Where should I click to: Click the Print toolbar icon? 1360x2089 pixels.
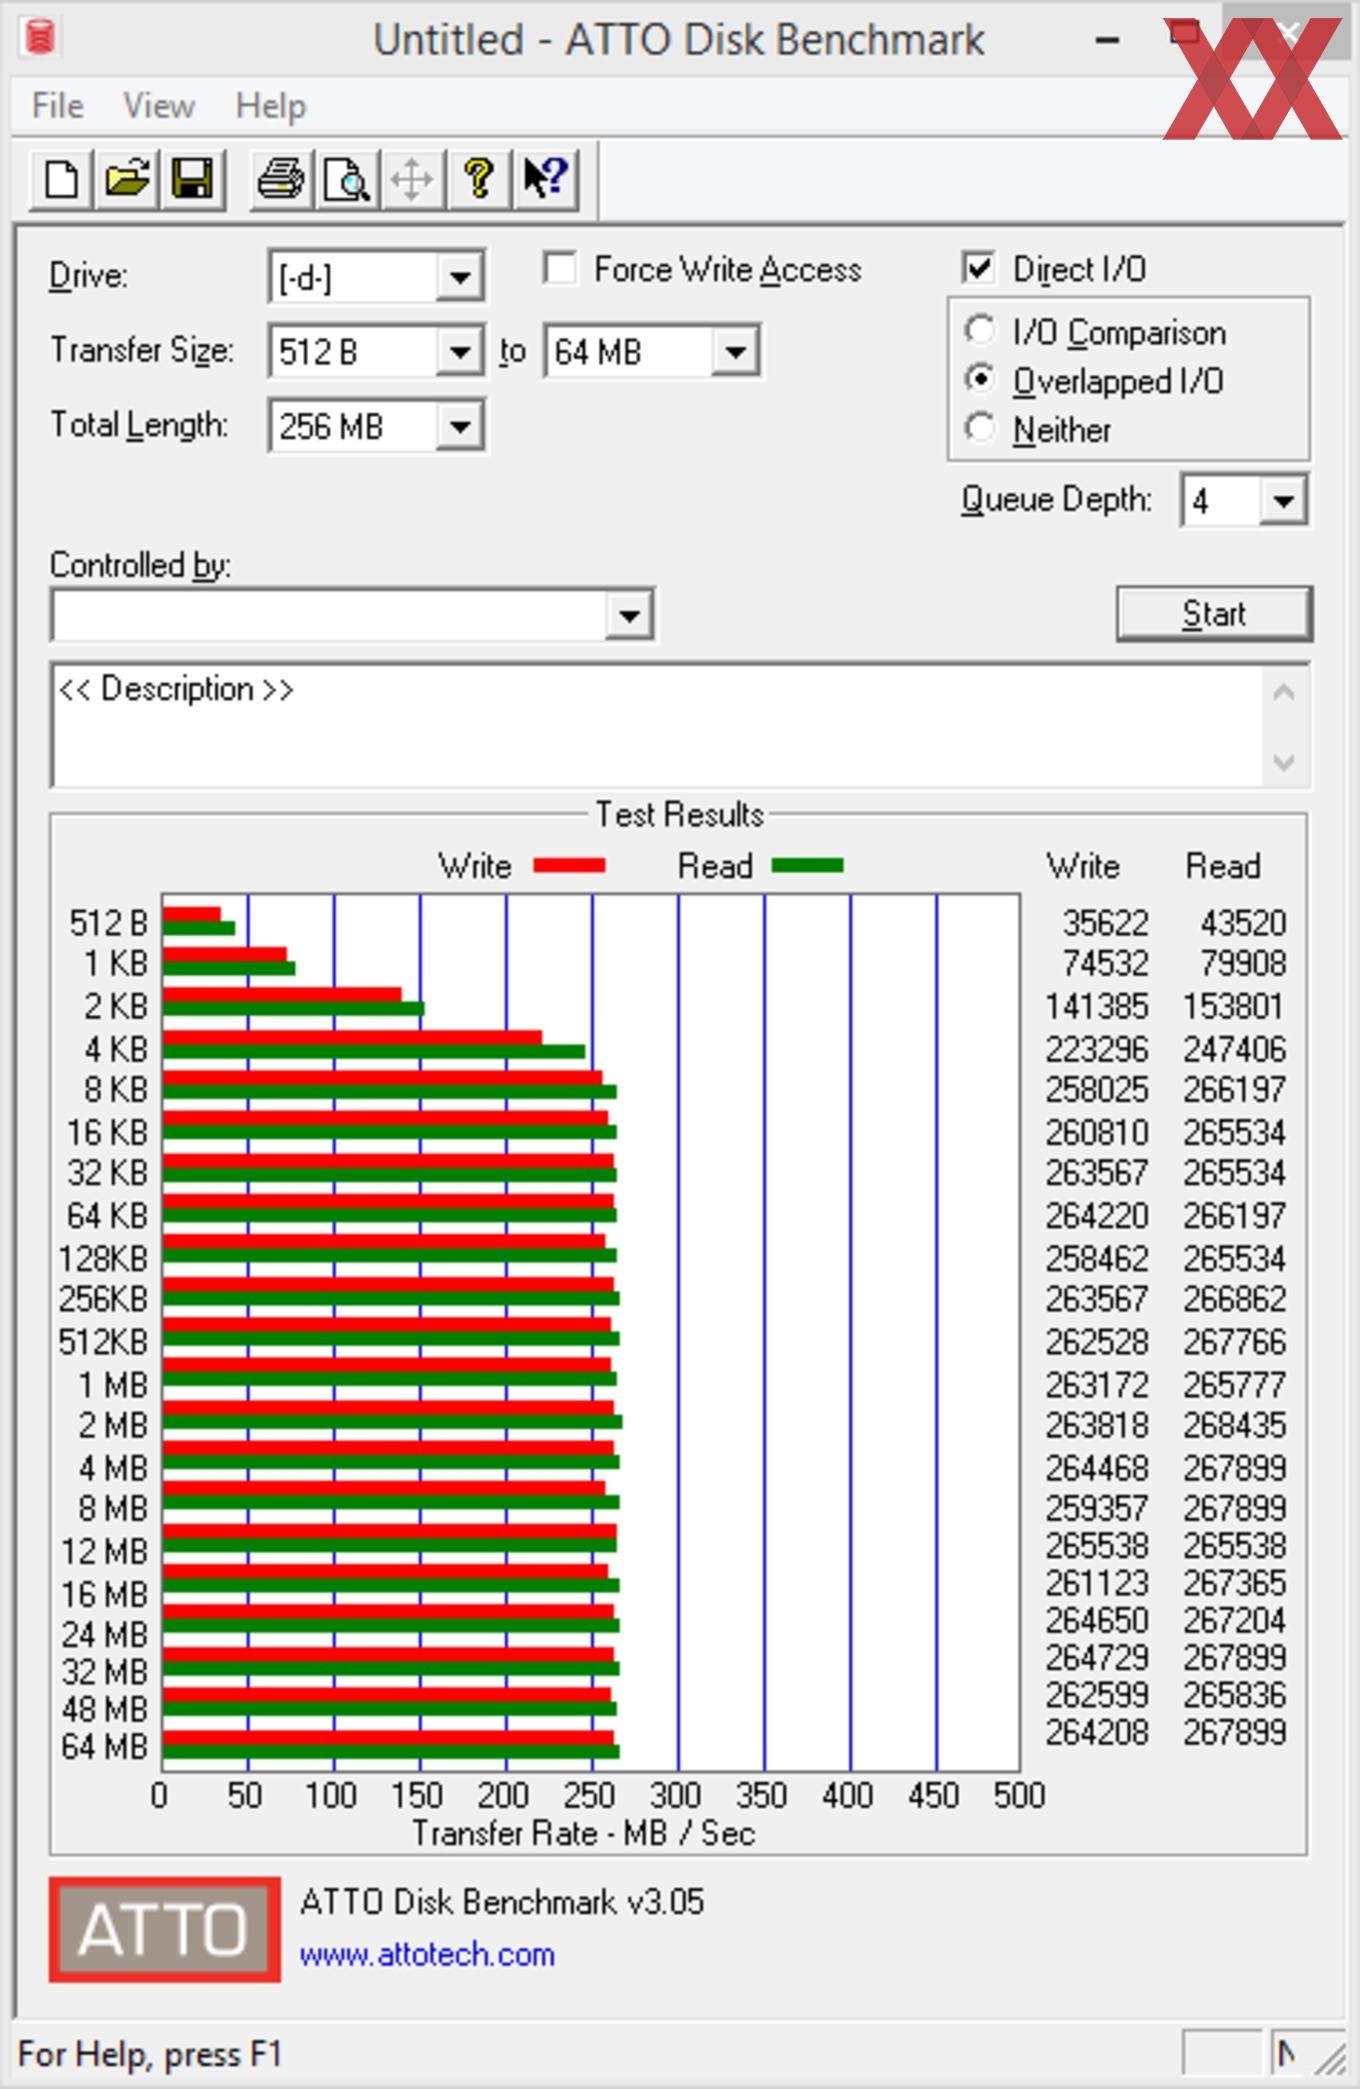tap(281, 180)
